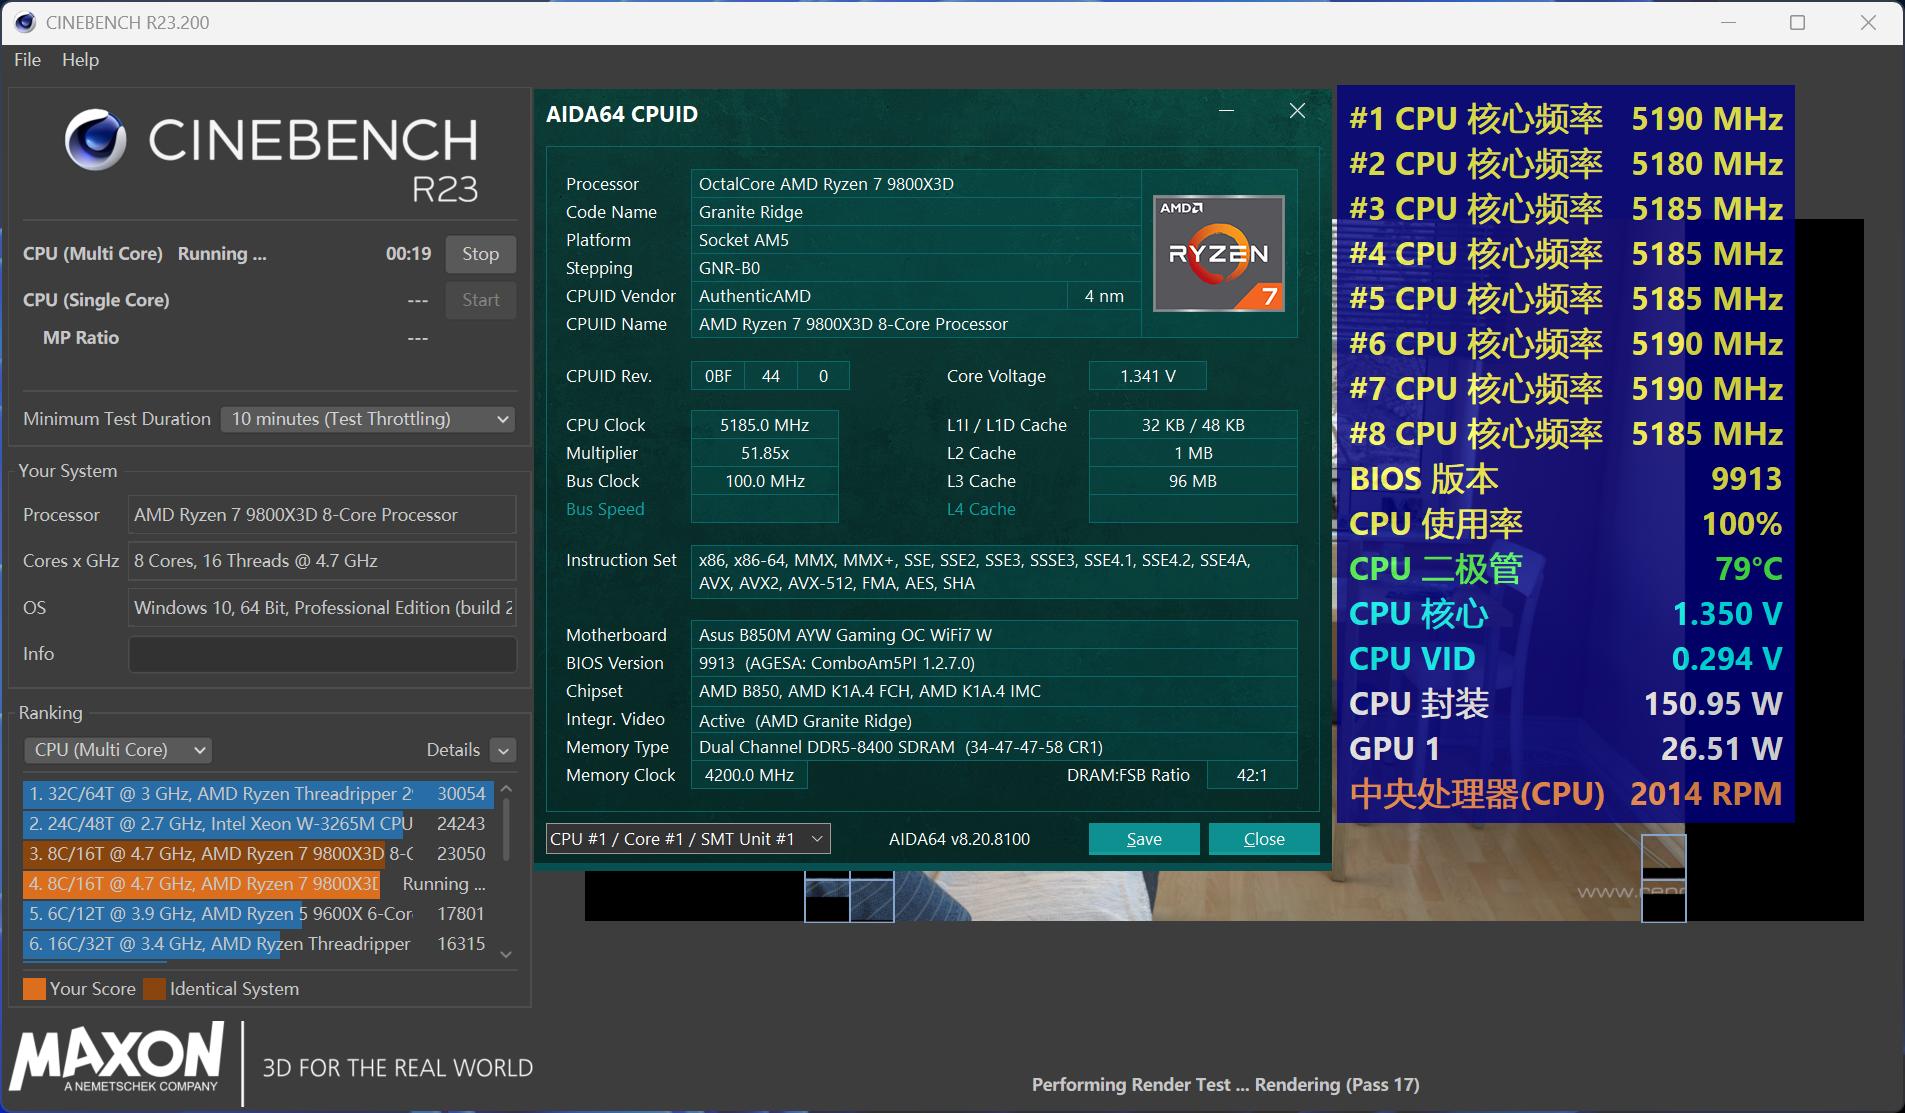
Task: Click the orange Your Score legend swatch
Action: coord(33,989)
